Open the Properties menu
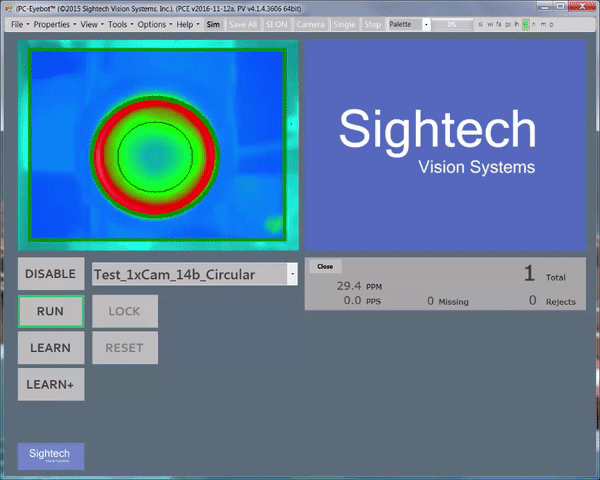This screenshot has height=480, width=600. coord(53,24)
